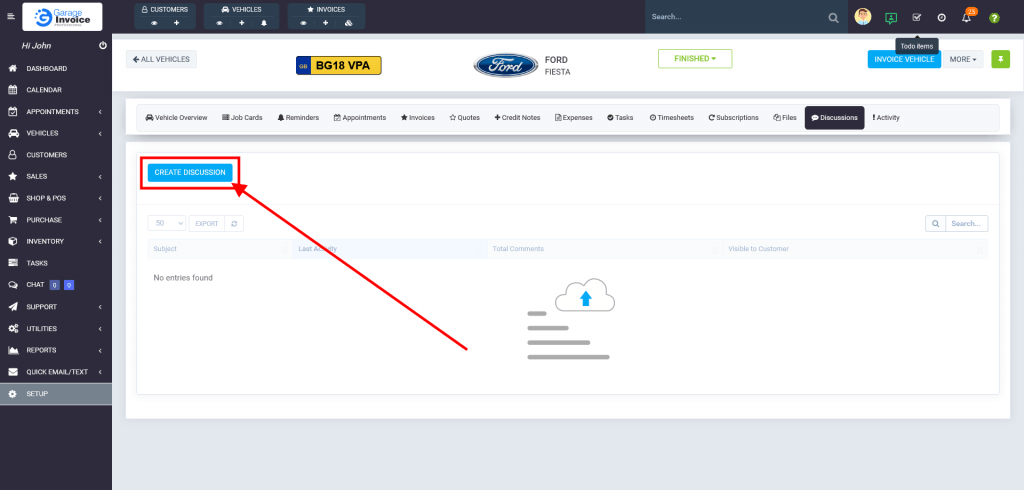Click the logout power icon beside Hi John
Viewport: 1024px width, 490px height.
coord(103,46)
